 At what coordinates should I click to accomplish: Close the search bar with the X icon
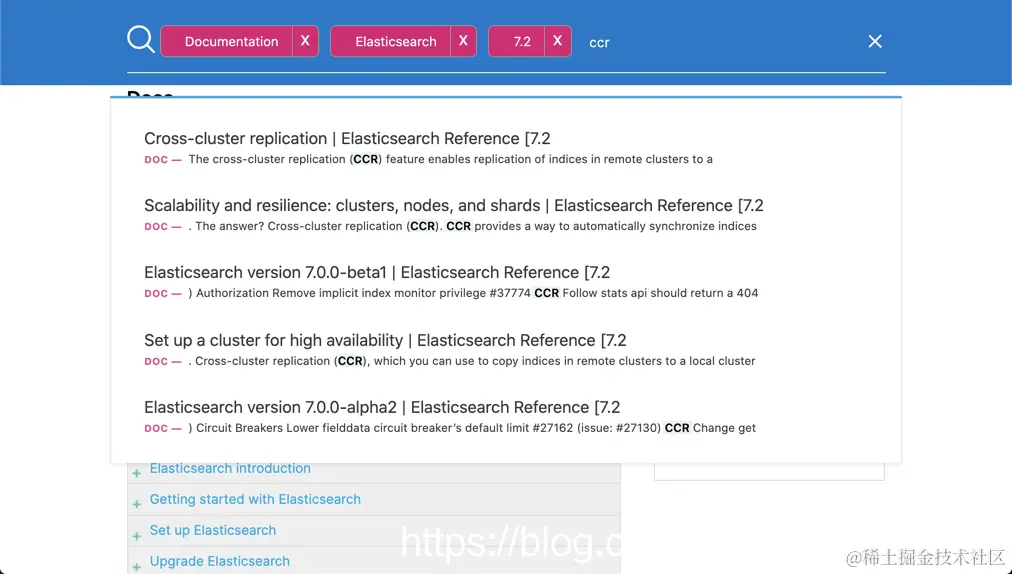coord(875,41)
